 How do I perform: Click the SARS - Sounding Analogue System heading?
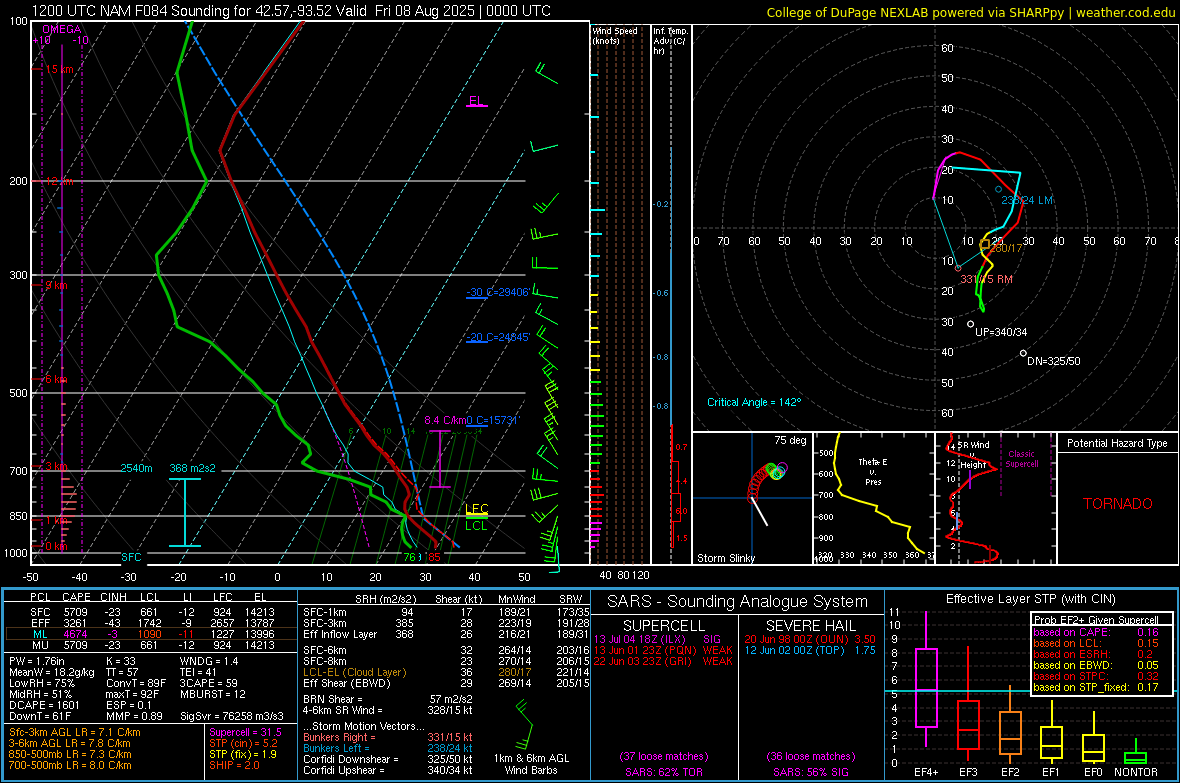click(x=738, y=602)
